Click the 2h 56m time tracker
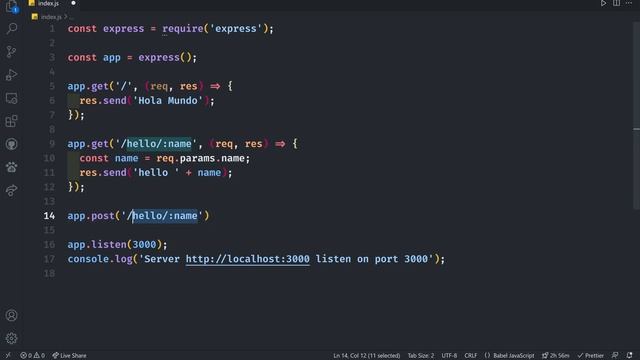The width and height of the screenshot is (640, 360). click(x=556, y=356)
